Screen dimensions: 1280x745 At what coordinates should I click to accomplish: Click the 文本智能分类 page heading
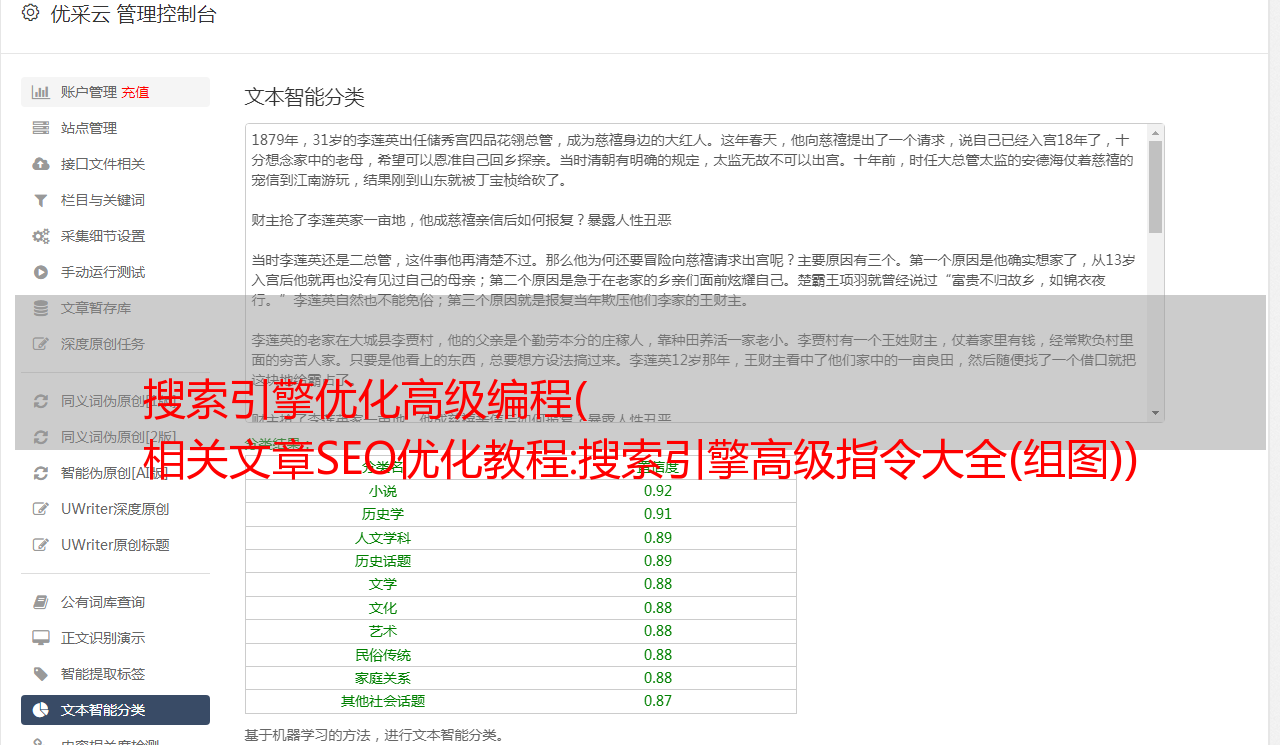pos(305,97)
